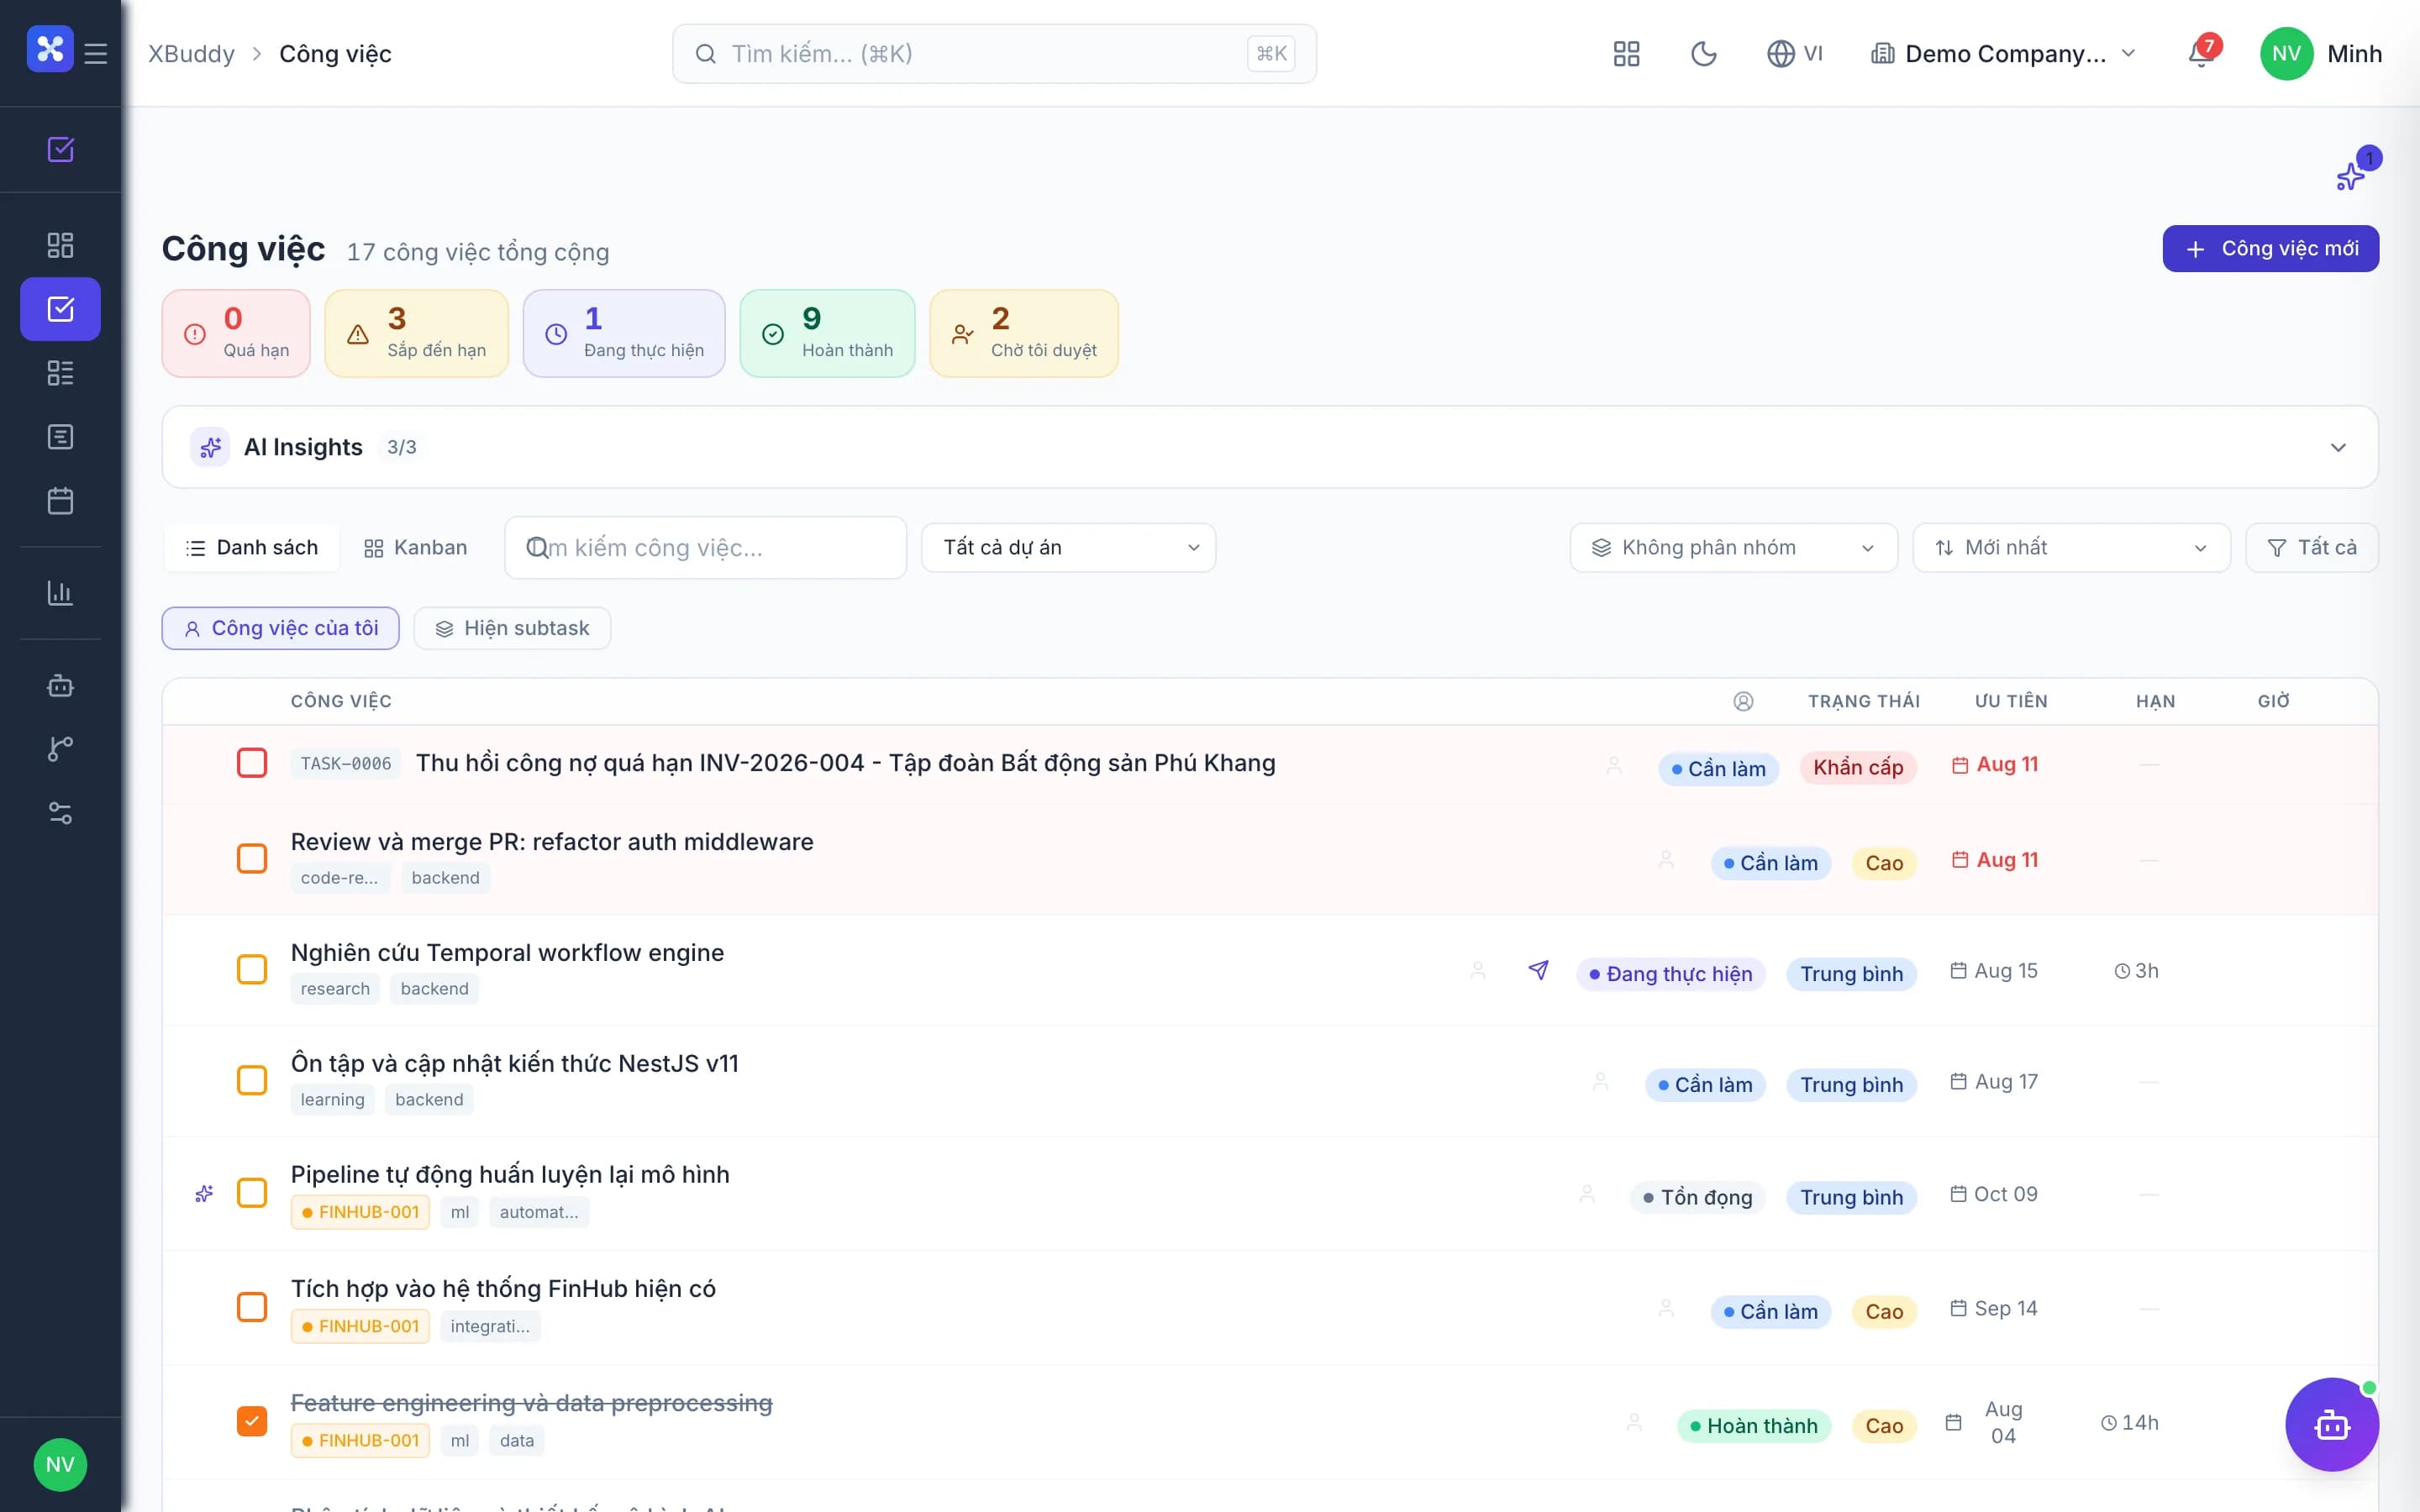
Task: Click the assignee column header icon
Action: (x=1743, y=701)
